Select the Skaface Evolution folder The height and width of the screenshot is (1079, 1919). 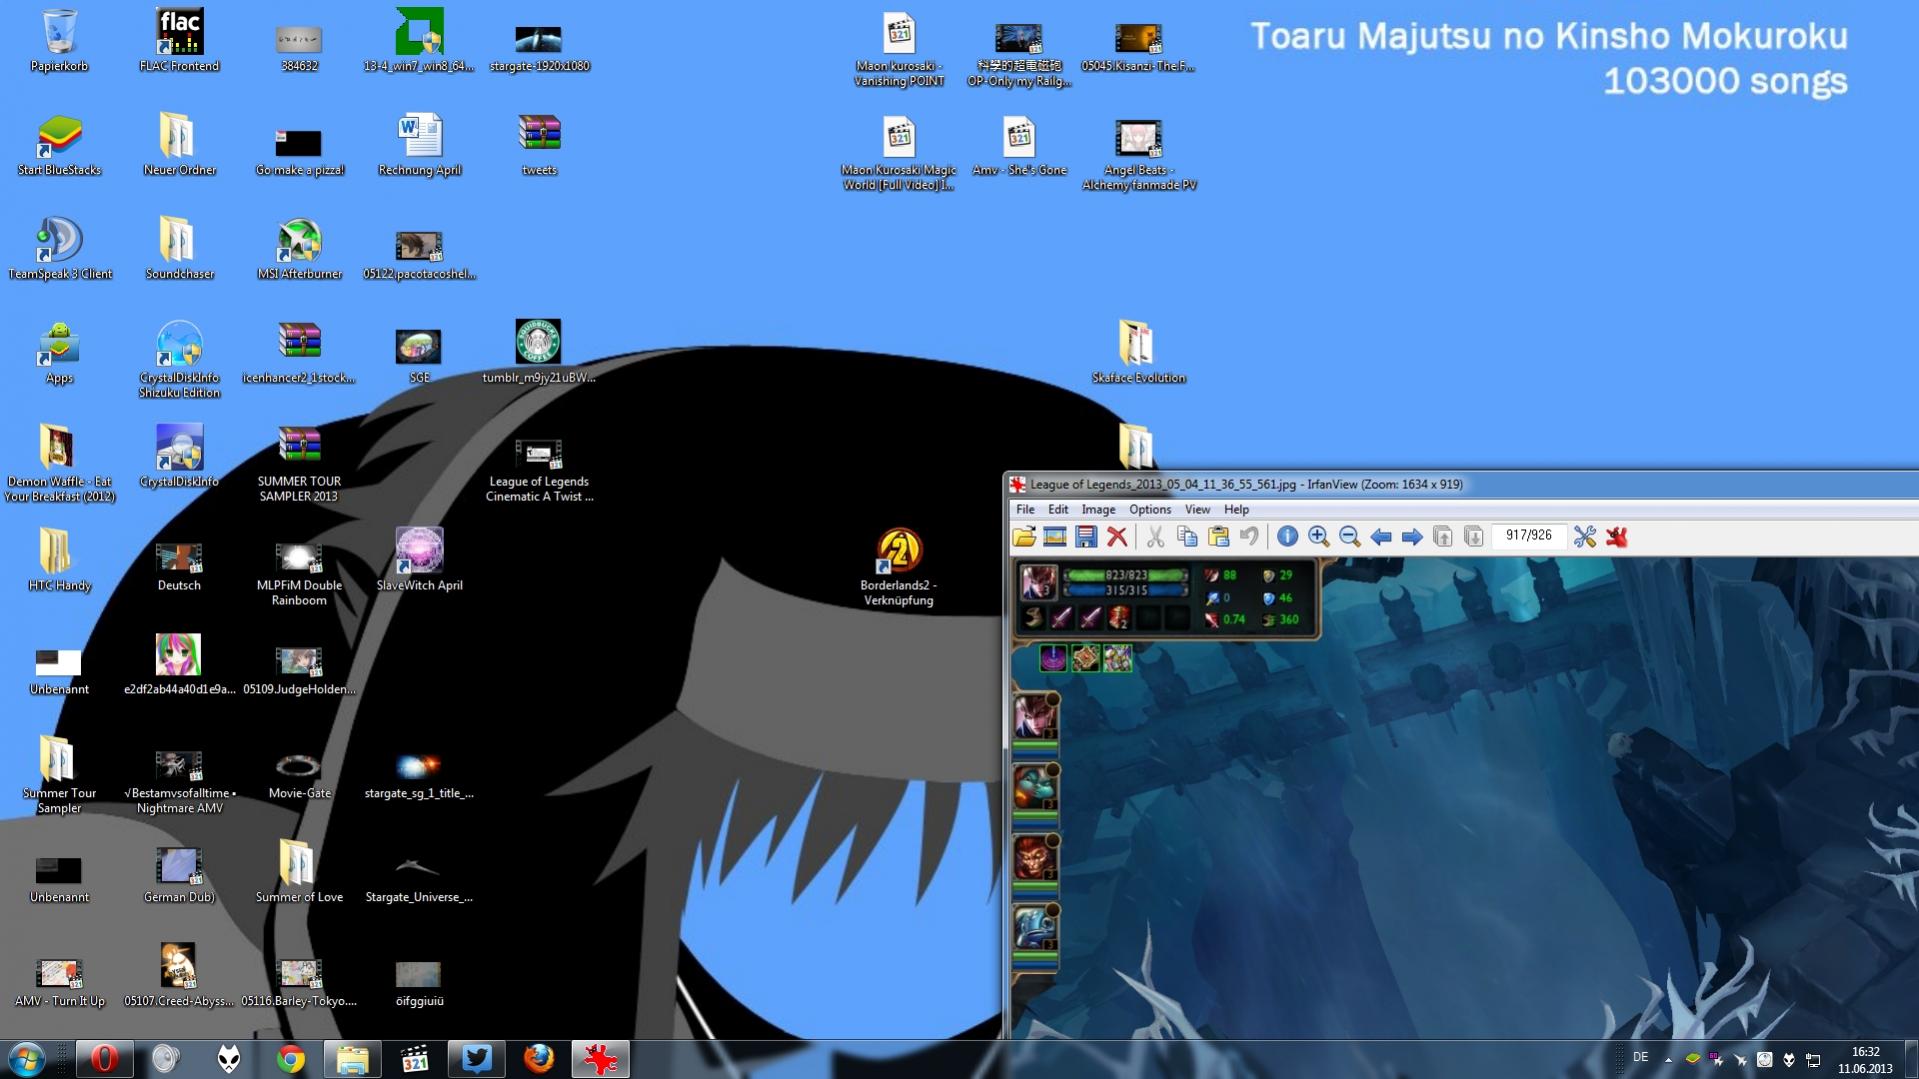1138,352
